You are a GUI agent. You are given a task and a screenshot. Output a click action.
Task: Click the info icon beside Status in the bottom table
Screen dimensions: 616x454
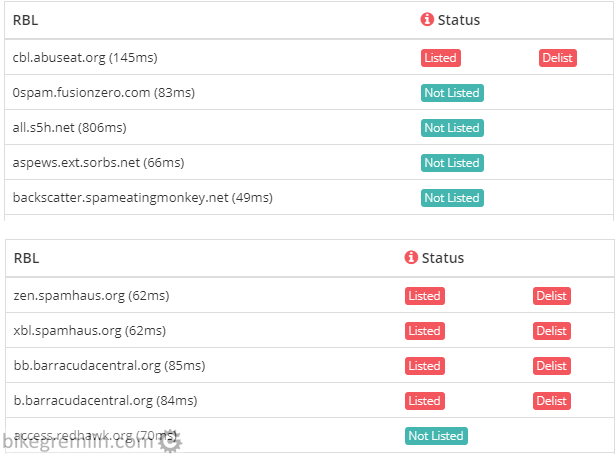411,257
